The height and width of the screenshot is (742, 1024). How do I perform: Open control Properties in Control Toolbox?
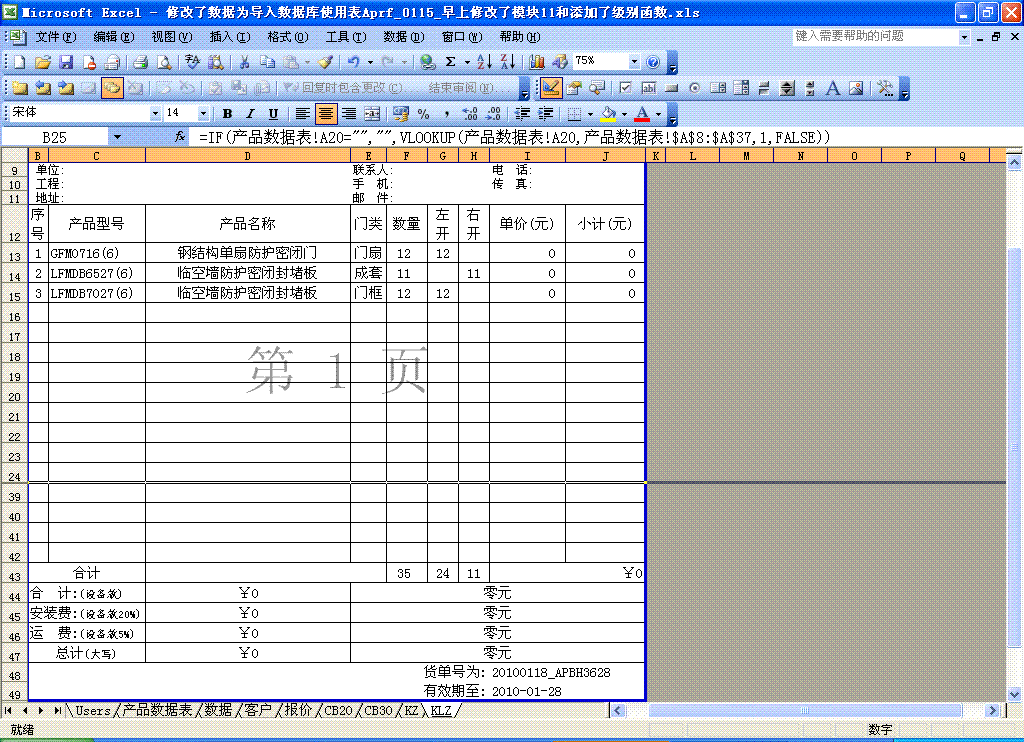pos(574,88)
